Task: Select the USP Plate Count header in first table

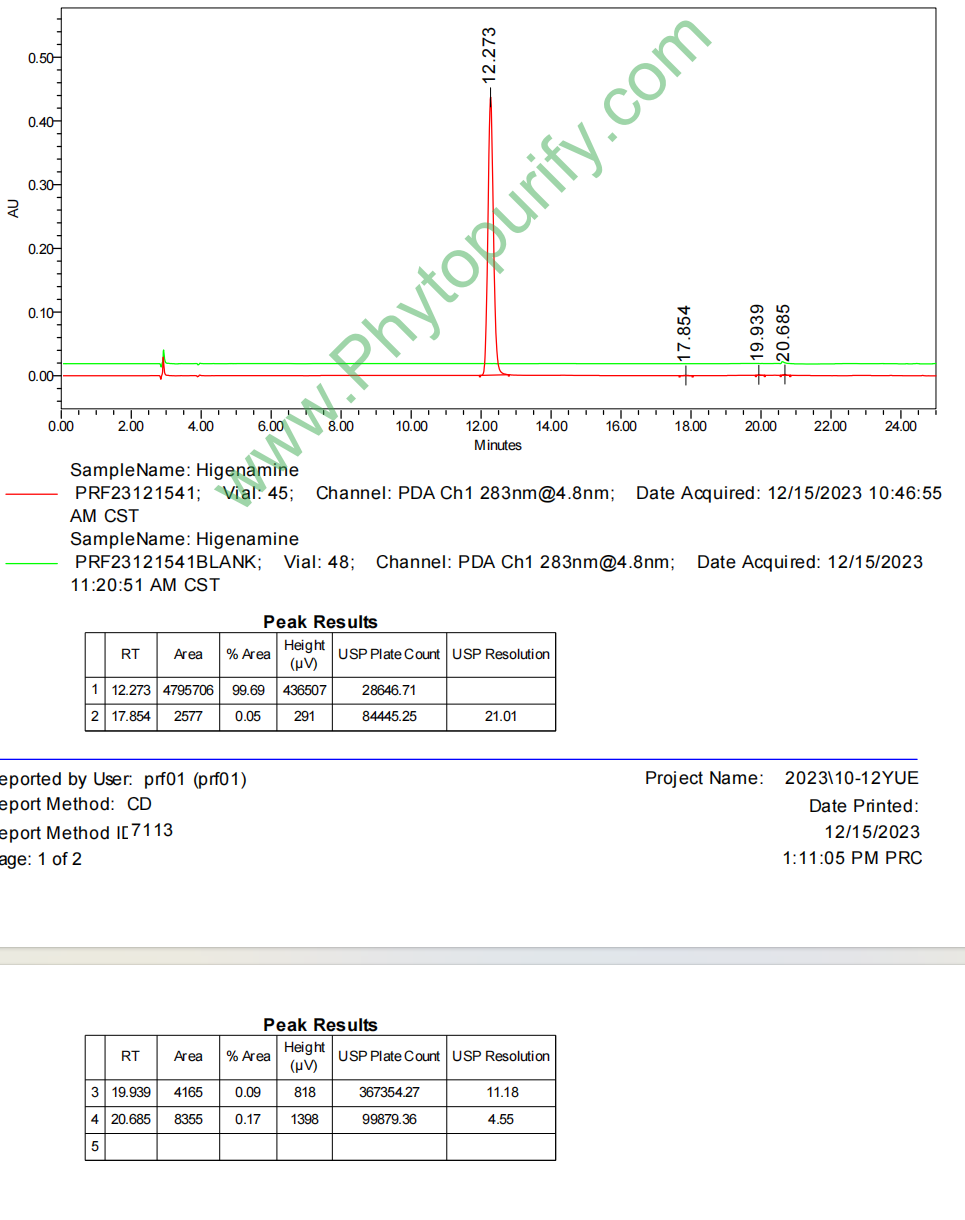Action: pos(389,654)
